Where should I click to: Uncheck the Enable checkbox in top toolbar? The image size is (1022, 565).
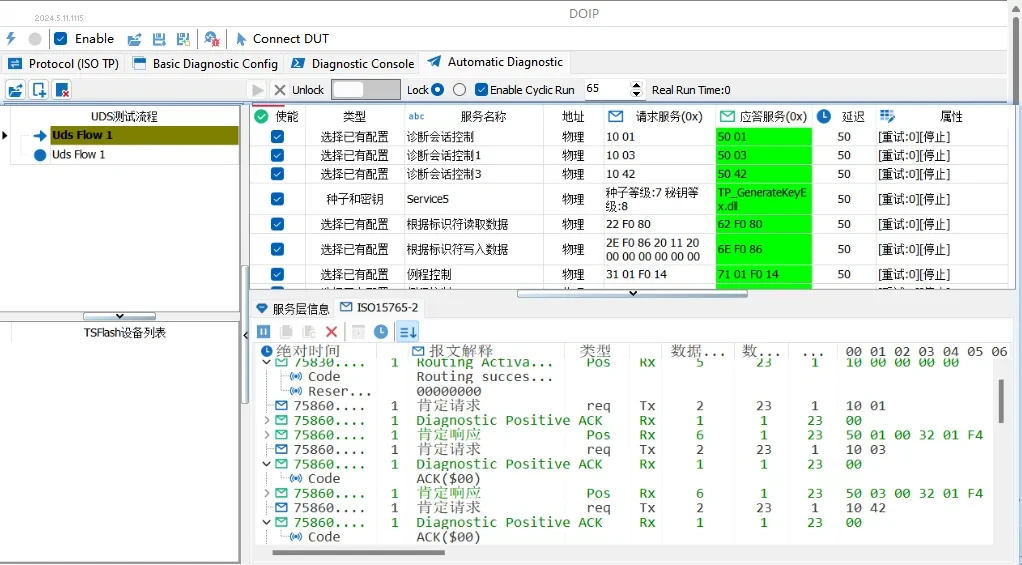click(x=61, y=39)
